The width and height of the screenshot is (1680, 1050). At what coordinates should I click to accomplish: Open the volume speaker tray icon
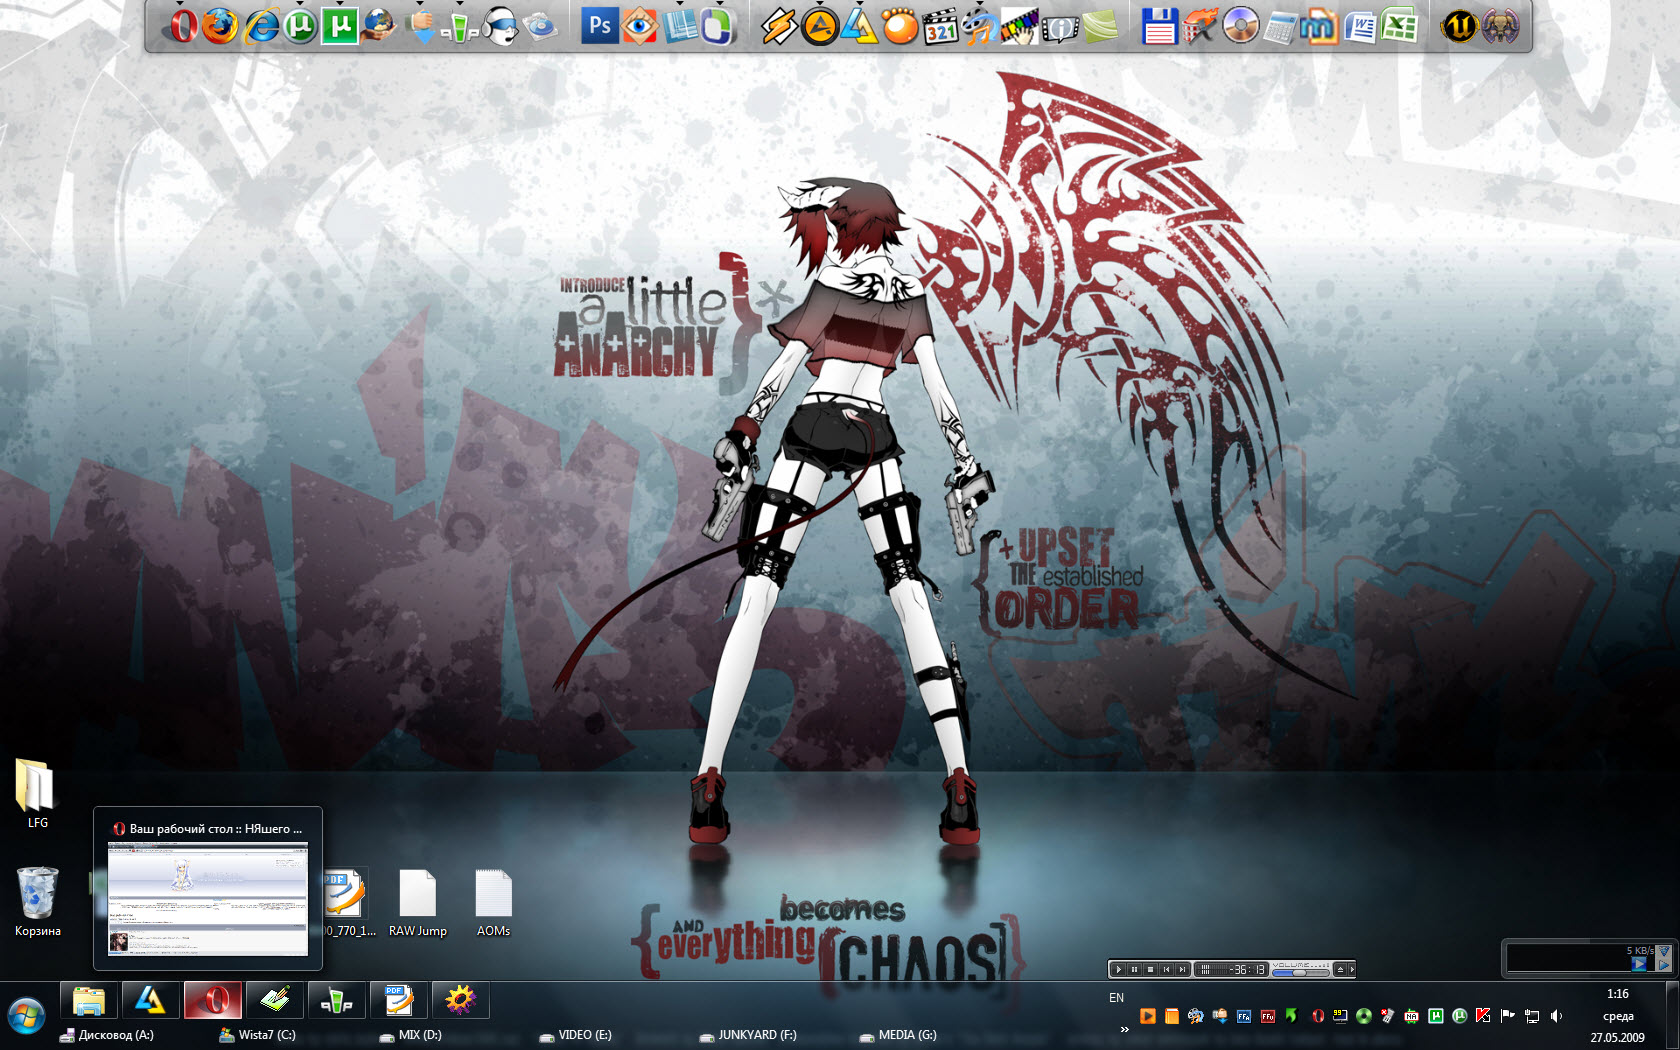[1555, 1016]
